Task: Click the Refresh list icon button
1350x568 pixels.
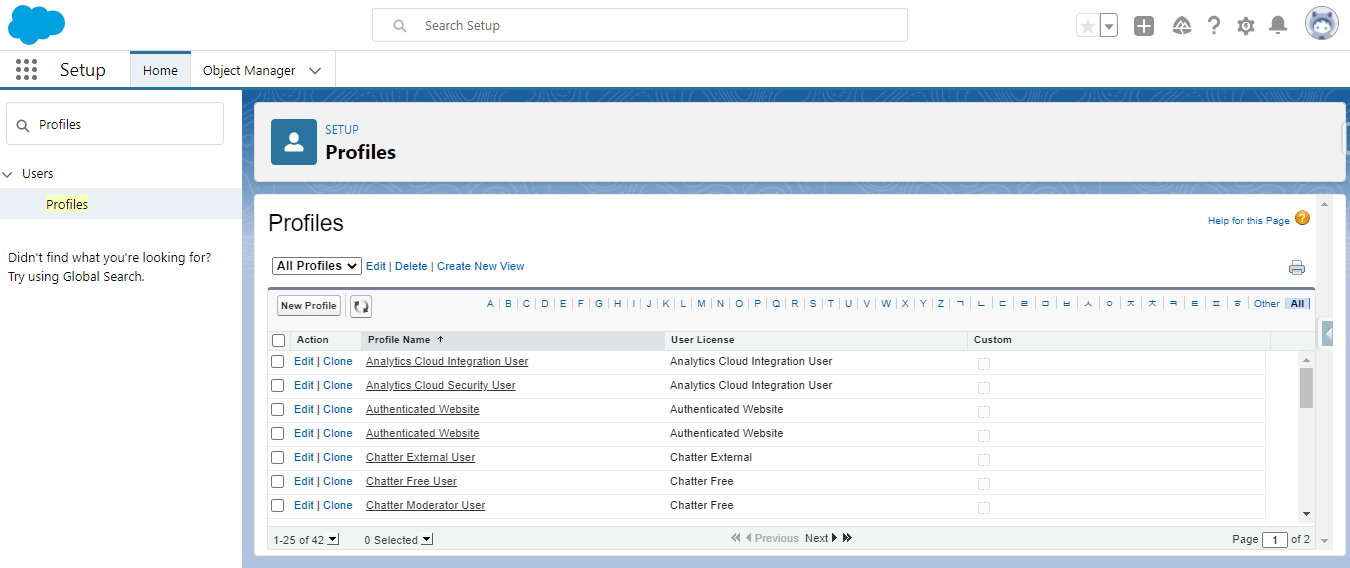Action: click(360, 306)
